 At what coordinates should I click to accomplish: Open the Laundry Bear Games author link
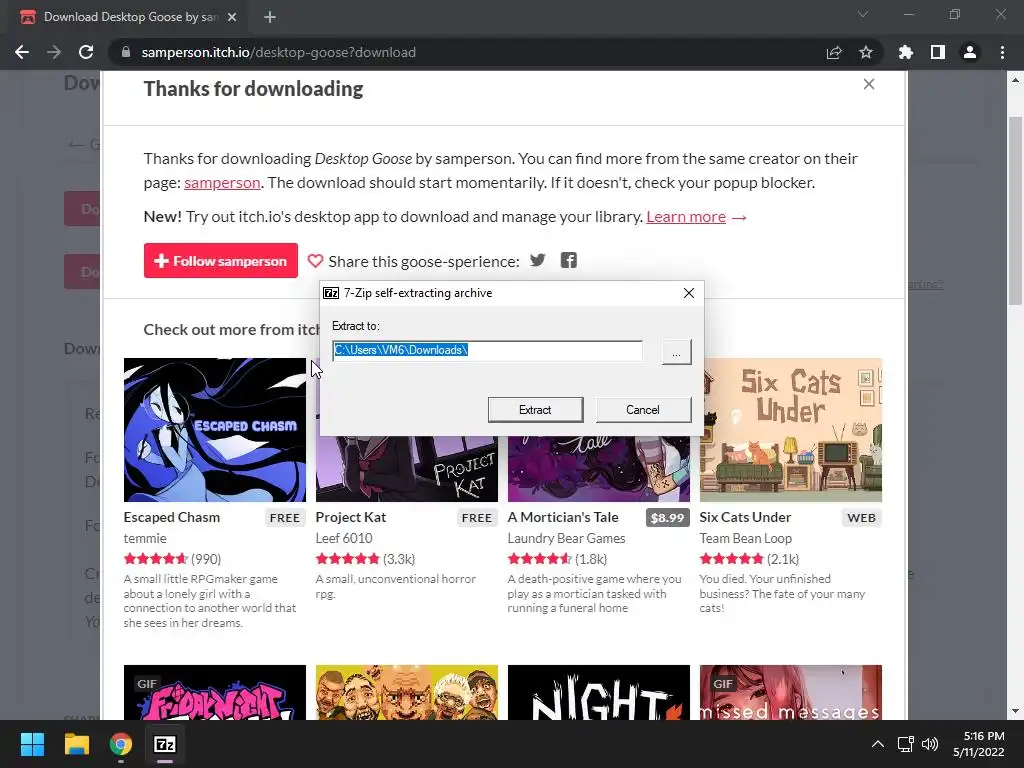tap(566, 538)
